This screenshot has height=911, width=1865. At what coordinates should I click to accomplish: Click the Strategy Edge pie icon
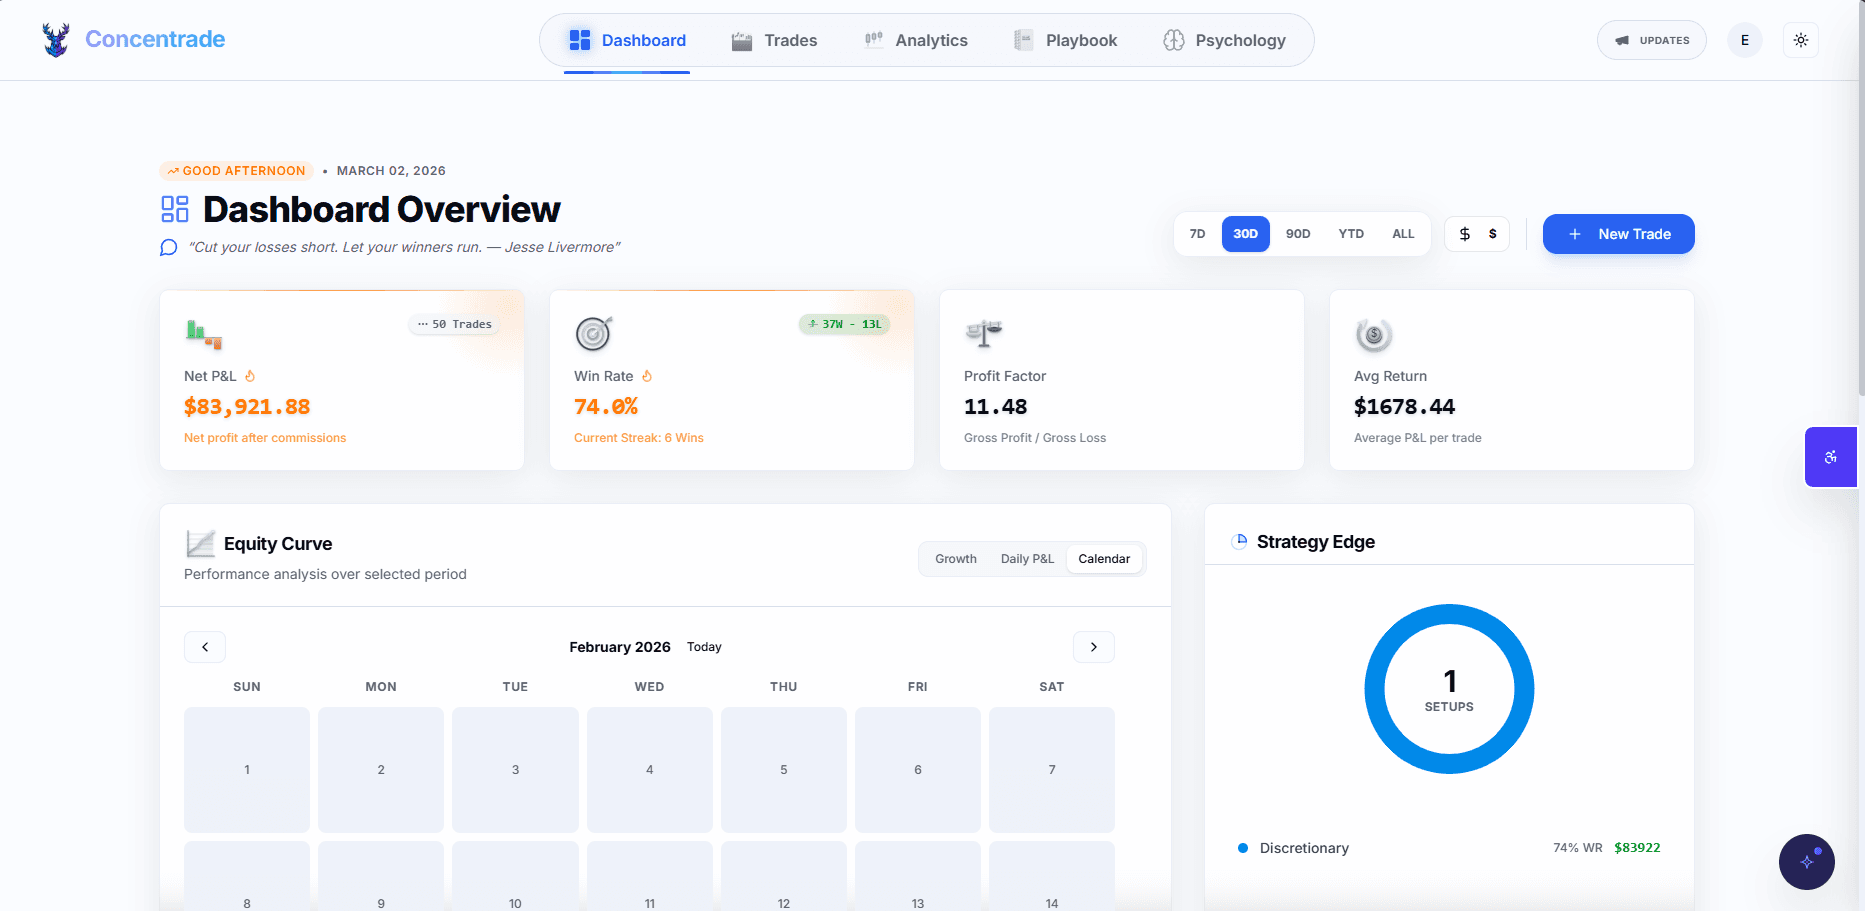click(x=1239, y=541)
